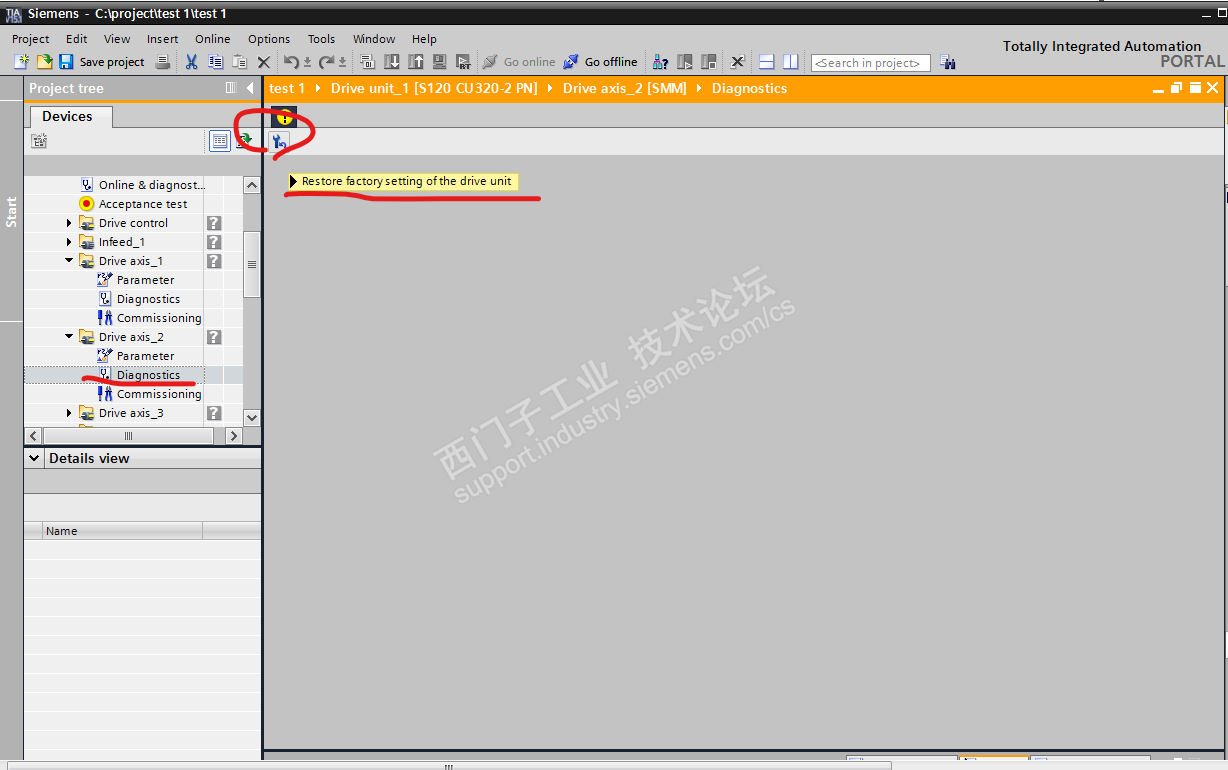Toggle the project tree table view icon
1228x770 pixels.
pyautogui.click(x=220, y=141)
